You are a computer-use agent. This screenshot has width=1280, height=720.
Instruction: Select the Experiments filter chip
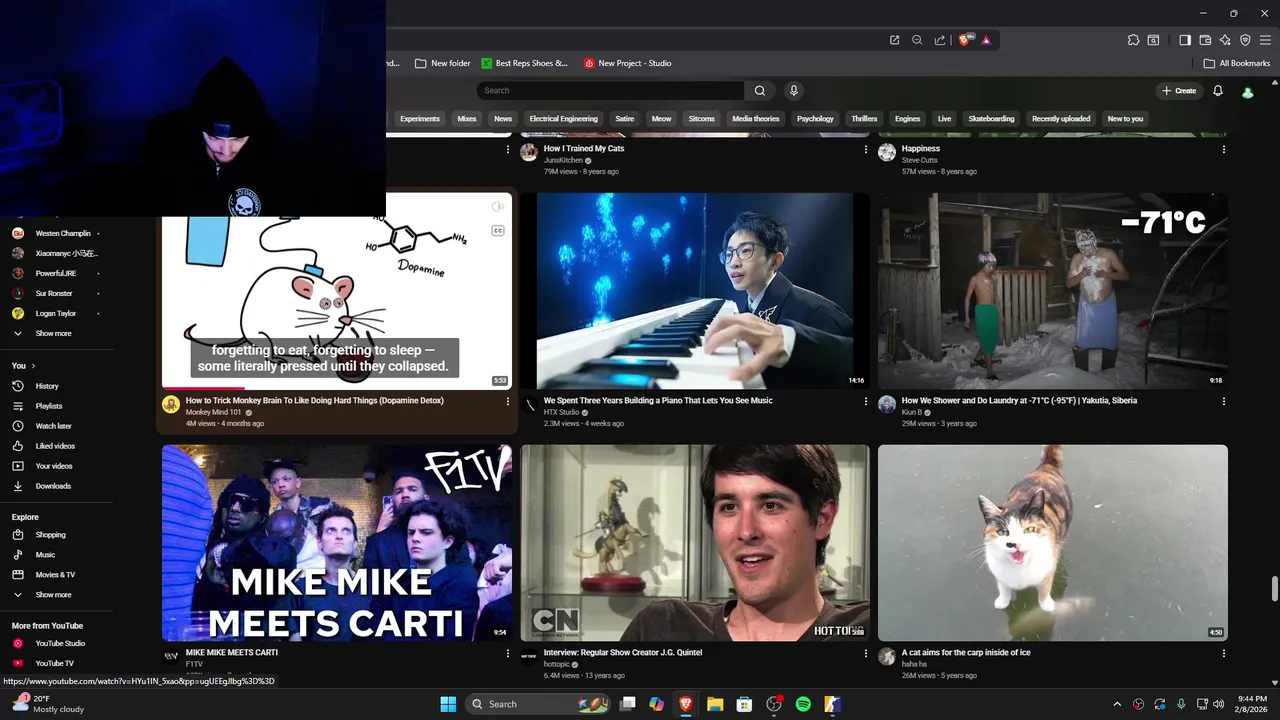point(420,119)
